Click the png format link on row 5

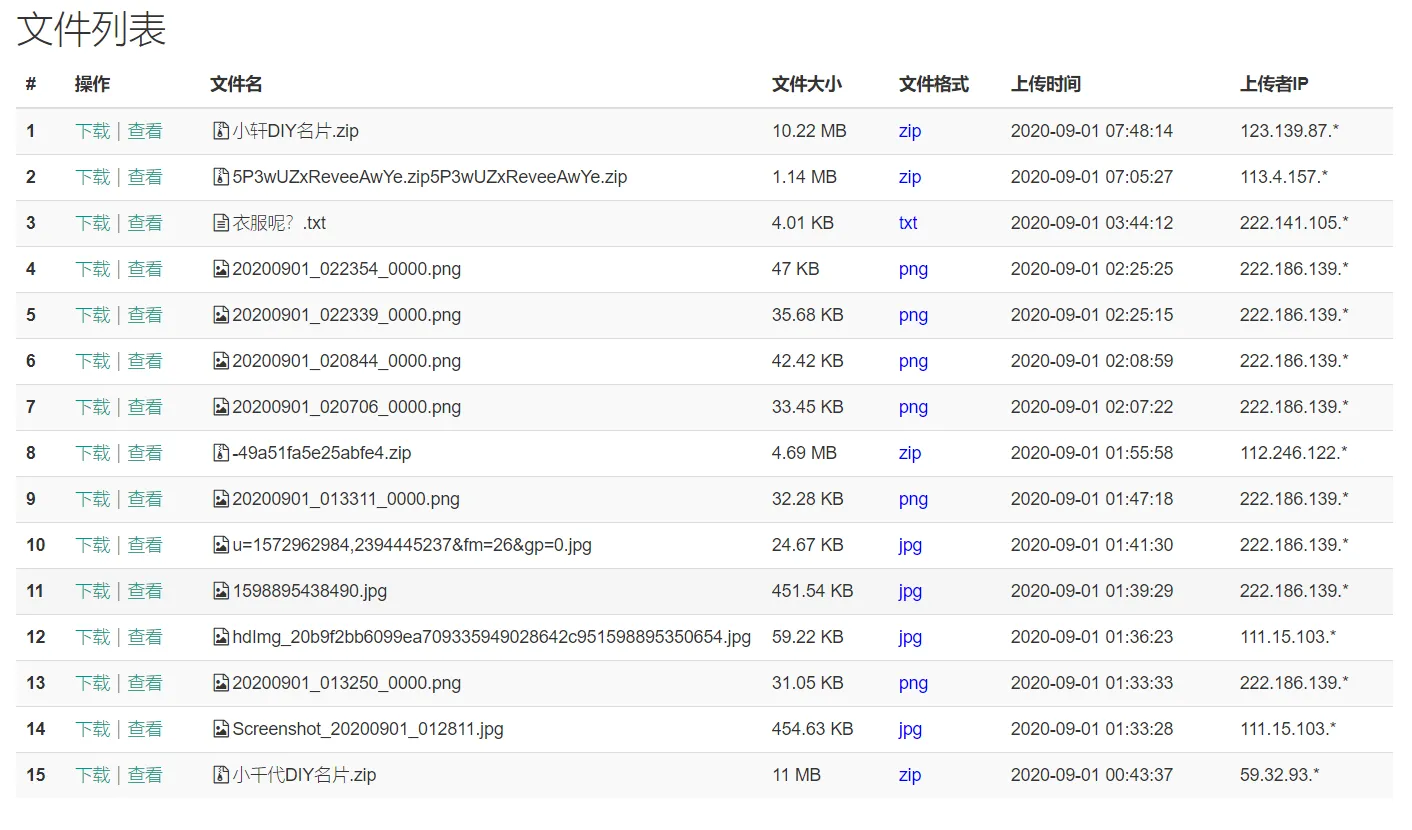[912, 314]
